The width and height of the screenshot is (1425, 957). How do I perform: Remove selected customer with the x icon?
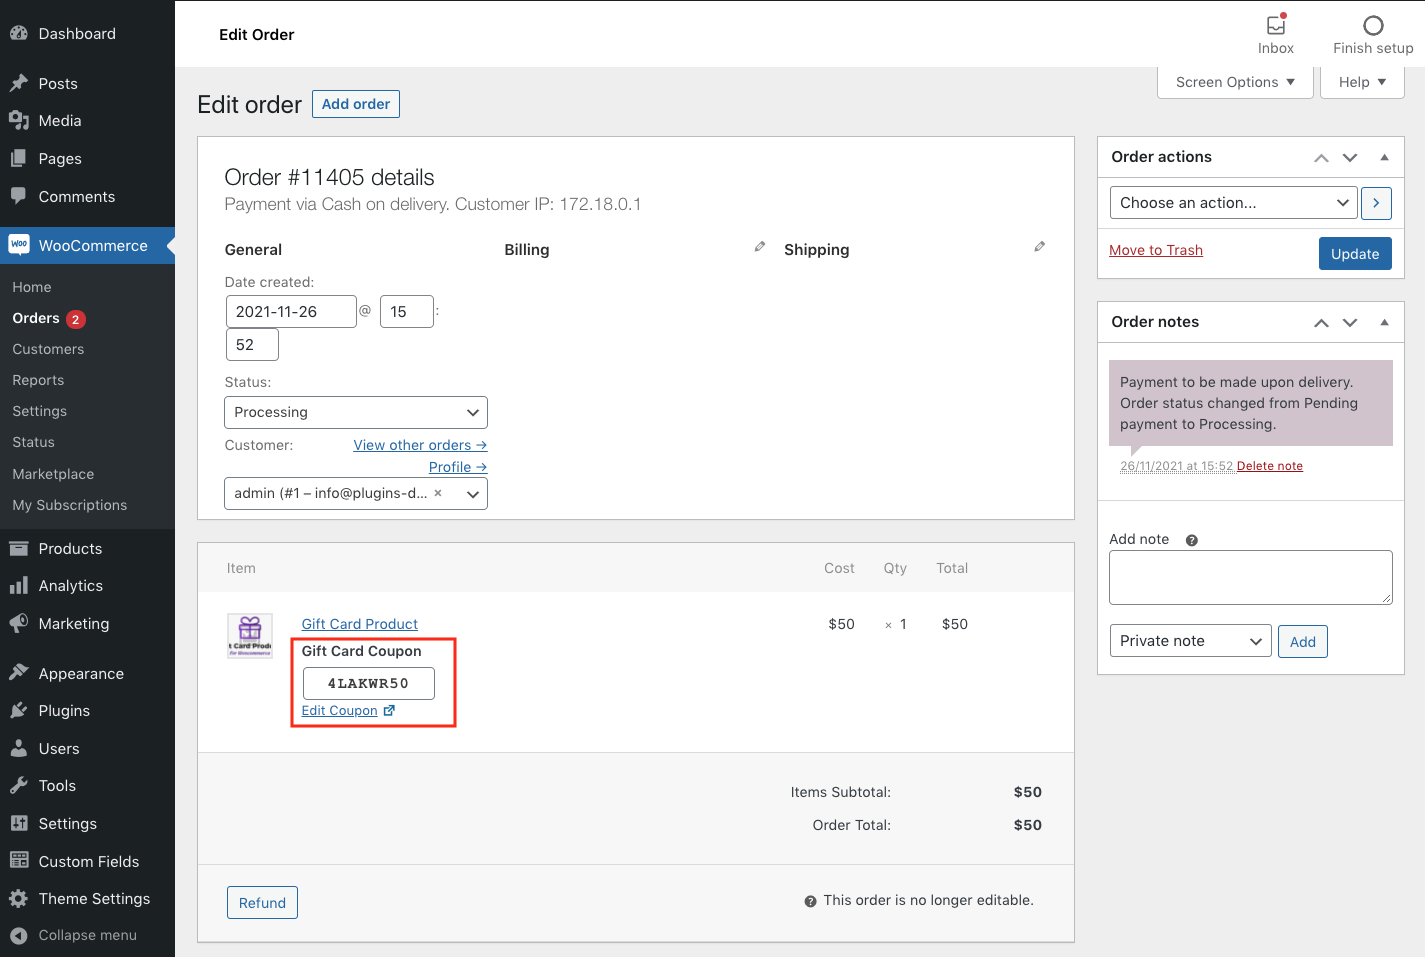point(438,493)
